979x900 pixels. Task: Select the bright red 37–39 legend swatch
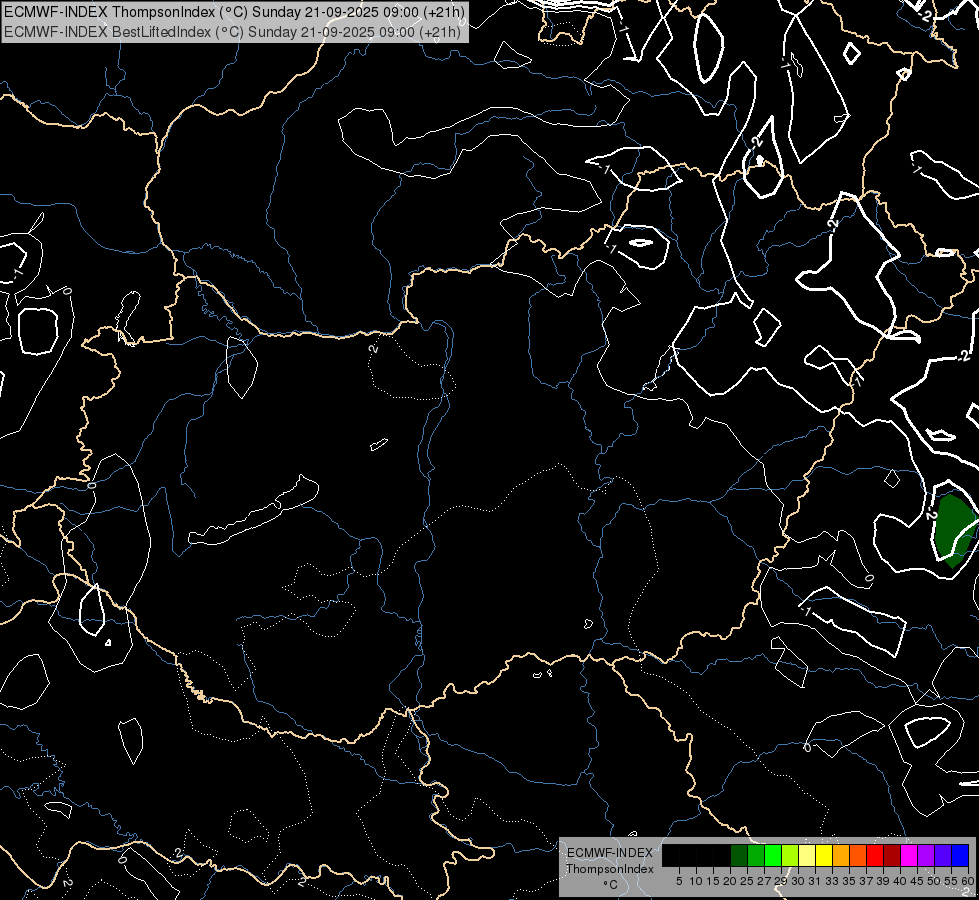(875, 855)
